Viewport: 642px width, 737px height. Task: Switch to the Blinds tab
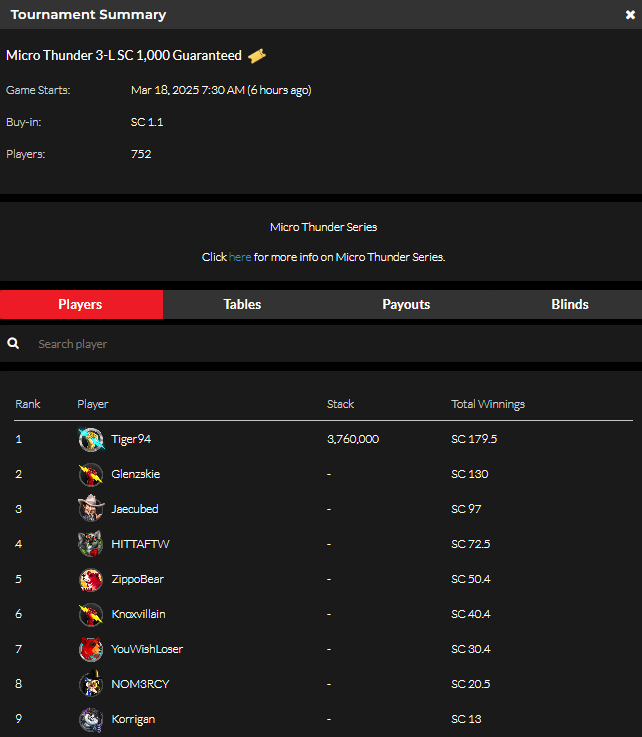click(570, 305)
